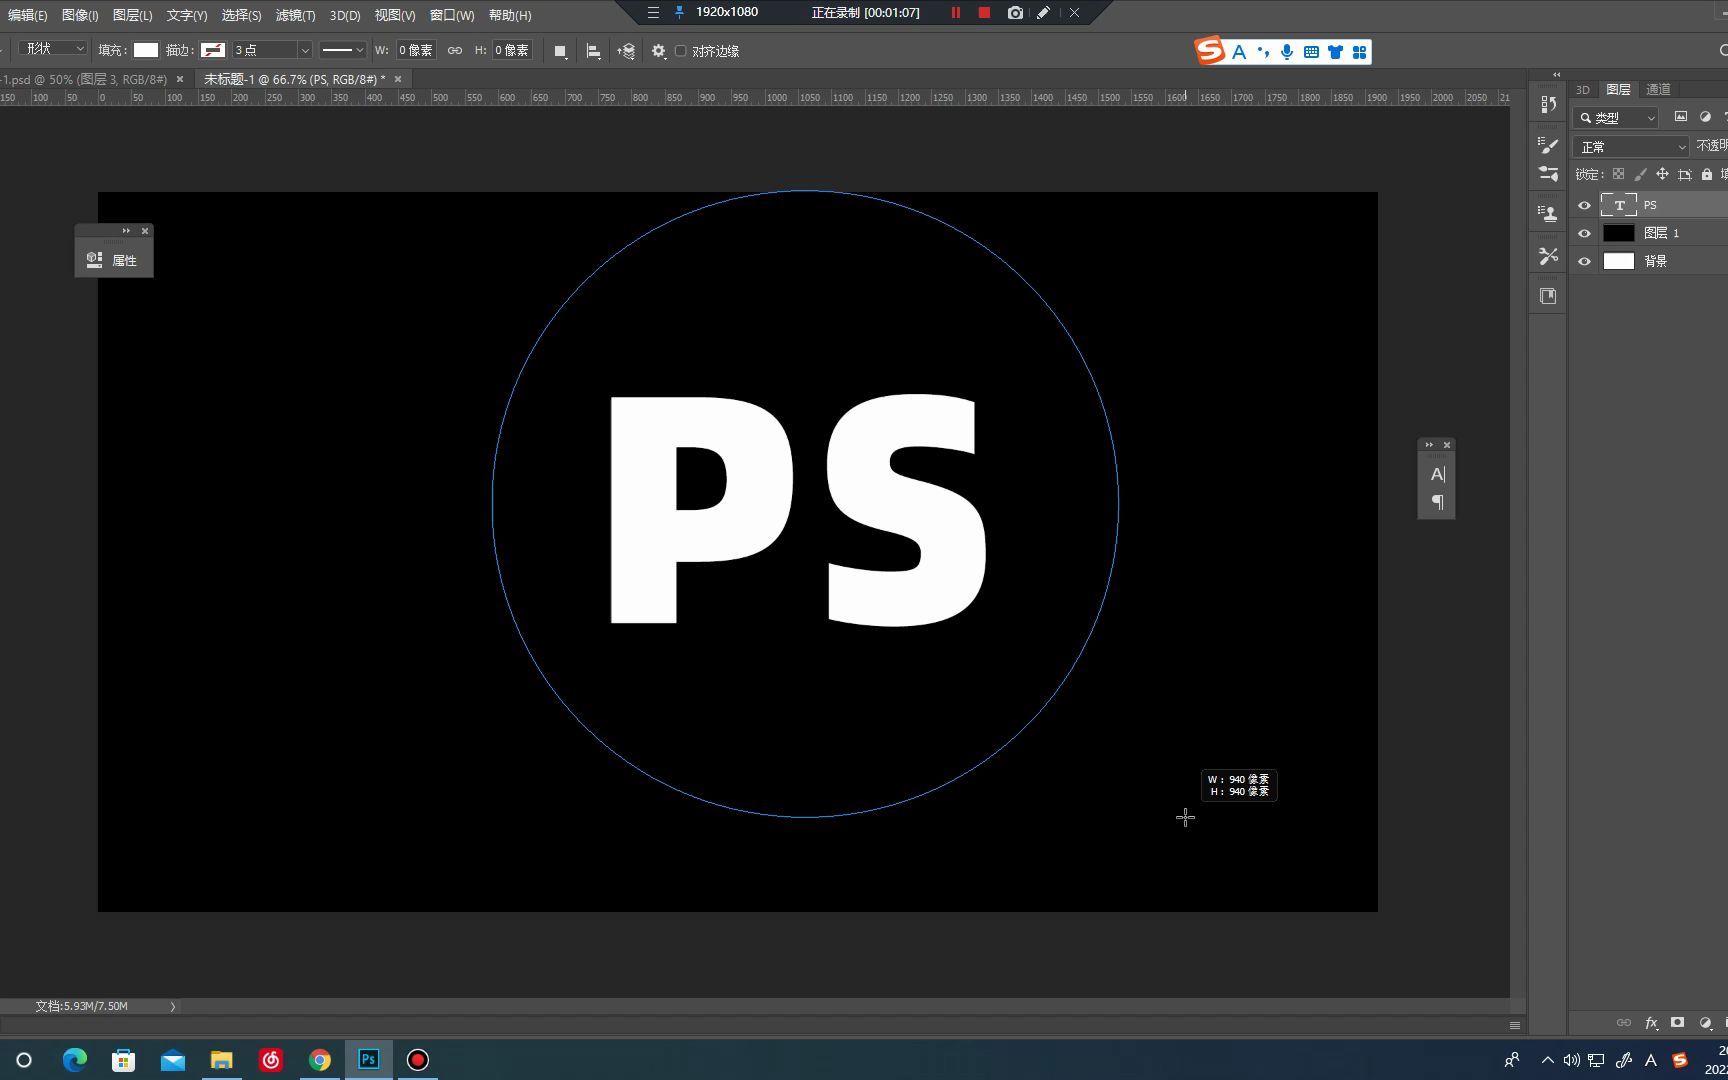
Task: Select the pen annotation icon in the recording bar
Action: (1043, 13)
